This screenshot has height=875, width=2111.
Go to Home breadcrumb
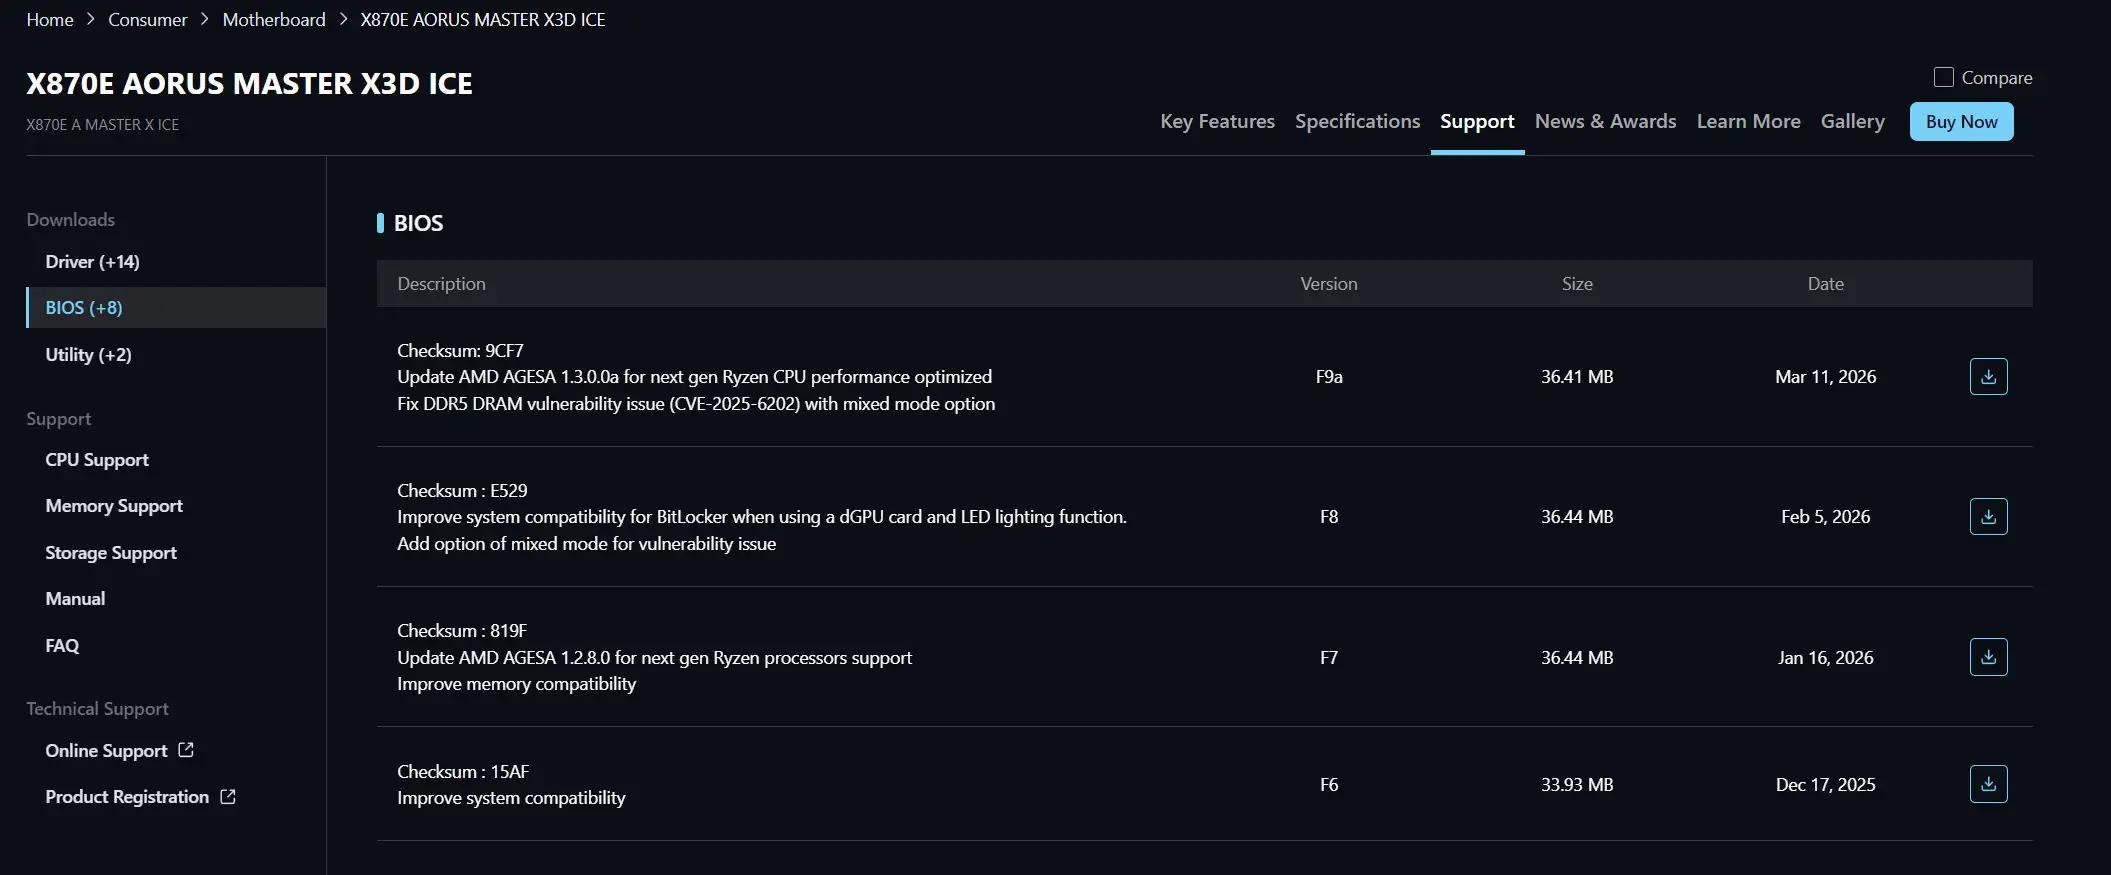[50, 20]
